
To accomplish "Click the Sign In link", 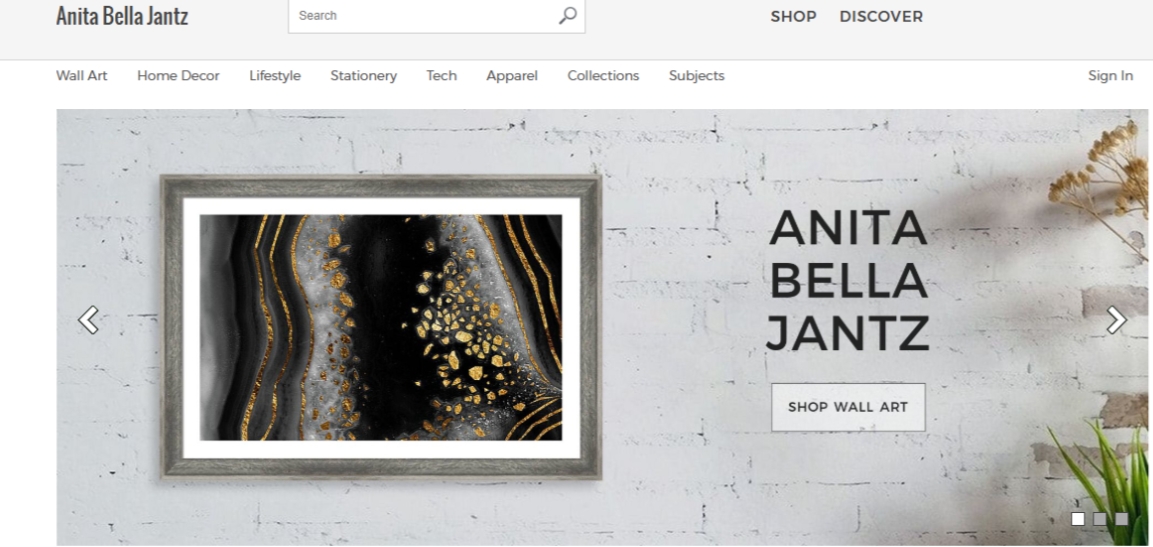I will (1110, 76).
